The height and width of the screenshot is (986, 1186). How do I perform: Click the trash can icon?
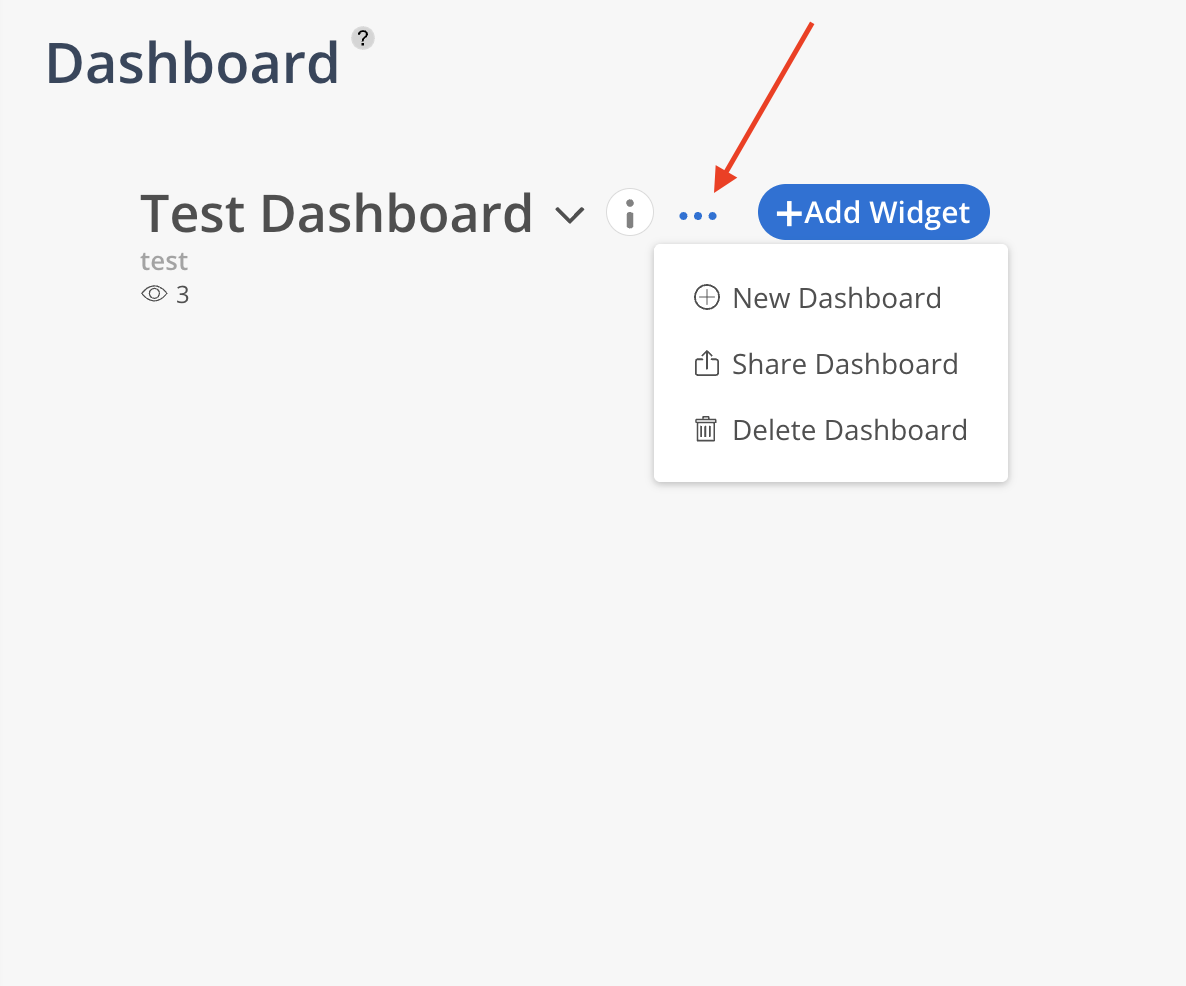(706, 430)
